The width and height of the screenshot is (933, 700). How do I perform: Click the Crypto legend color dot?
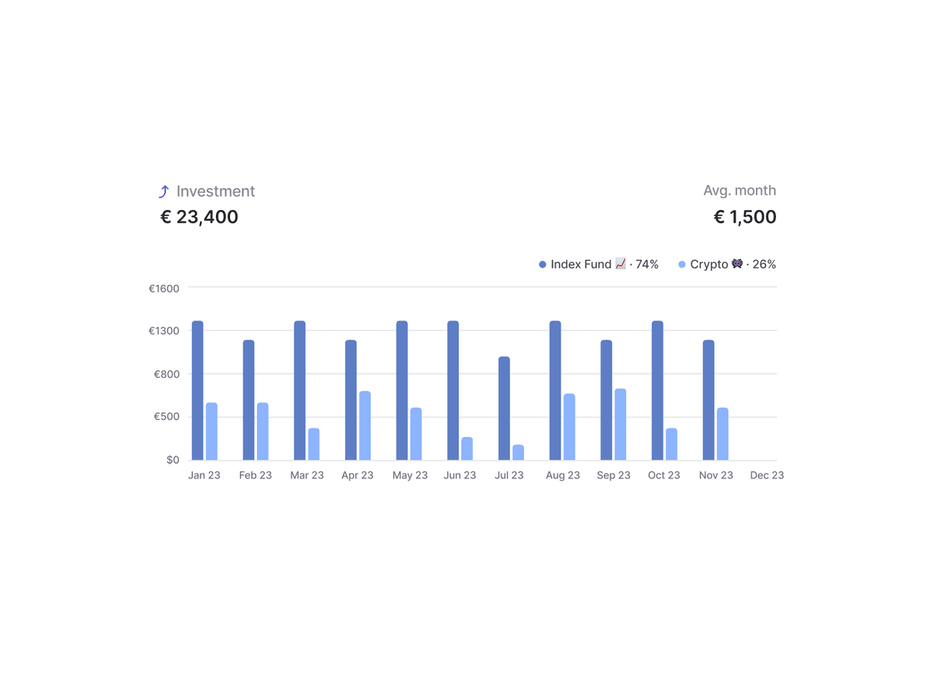coord(682,265)
